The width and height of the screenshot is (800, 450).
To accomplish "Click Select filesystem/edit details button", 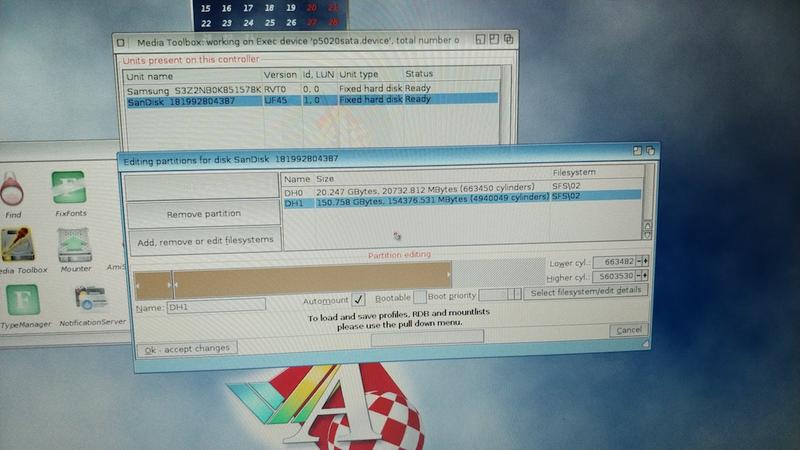I will (586, 291).
